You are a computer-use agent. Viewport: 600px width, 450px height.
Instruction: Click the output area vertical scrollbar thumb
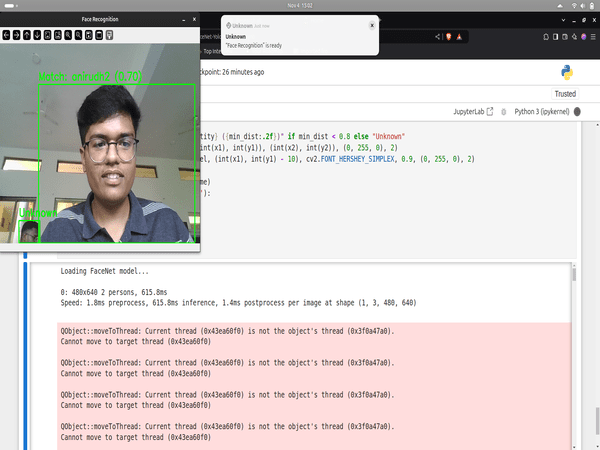574,274
